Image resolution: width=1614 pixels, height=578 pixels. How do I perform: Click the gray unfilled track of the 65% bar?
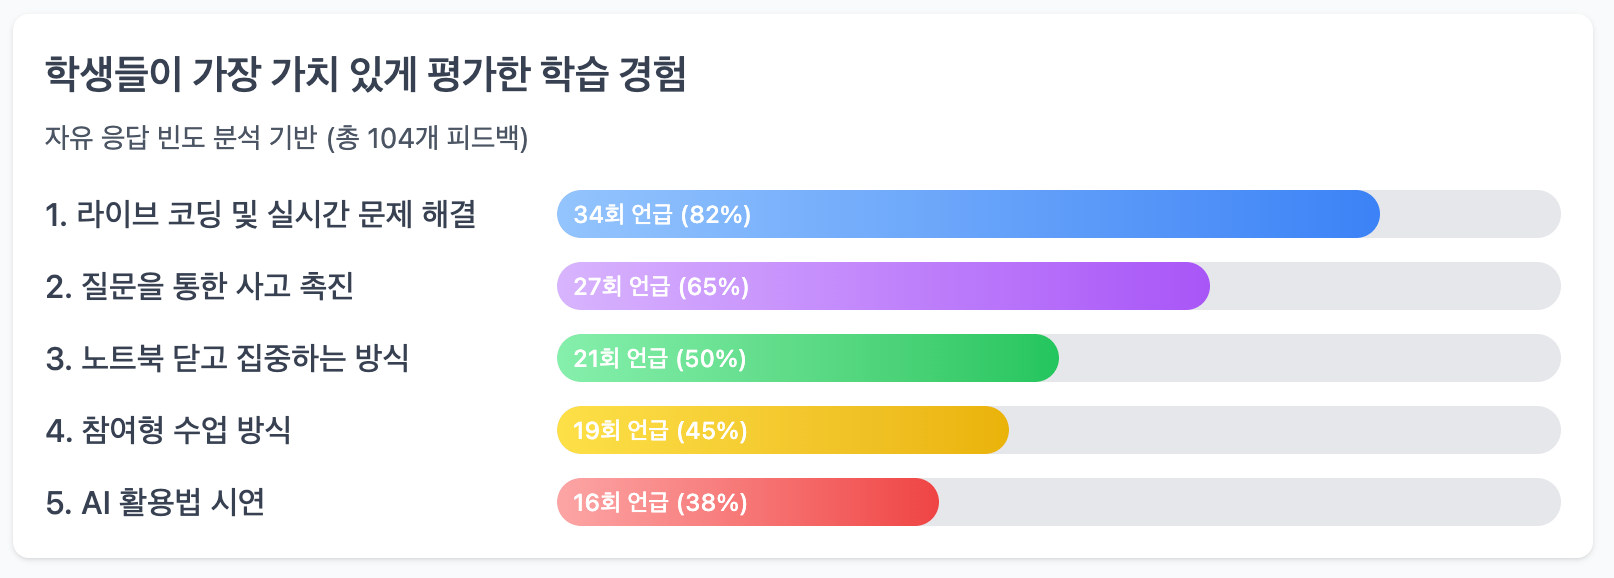coord(1385,286)
